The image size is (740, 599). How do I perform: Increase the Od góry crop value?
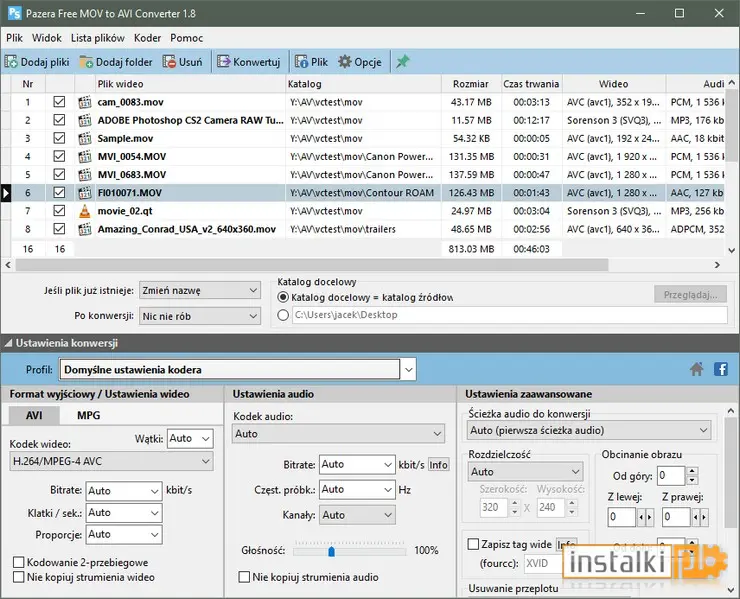click(x=692, y=471)
